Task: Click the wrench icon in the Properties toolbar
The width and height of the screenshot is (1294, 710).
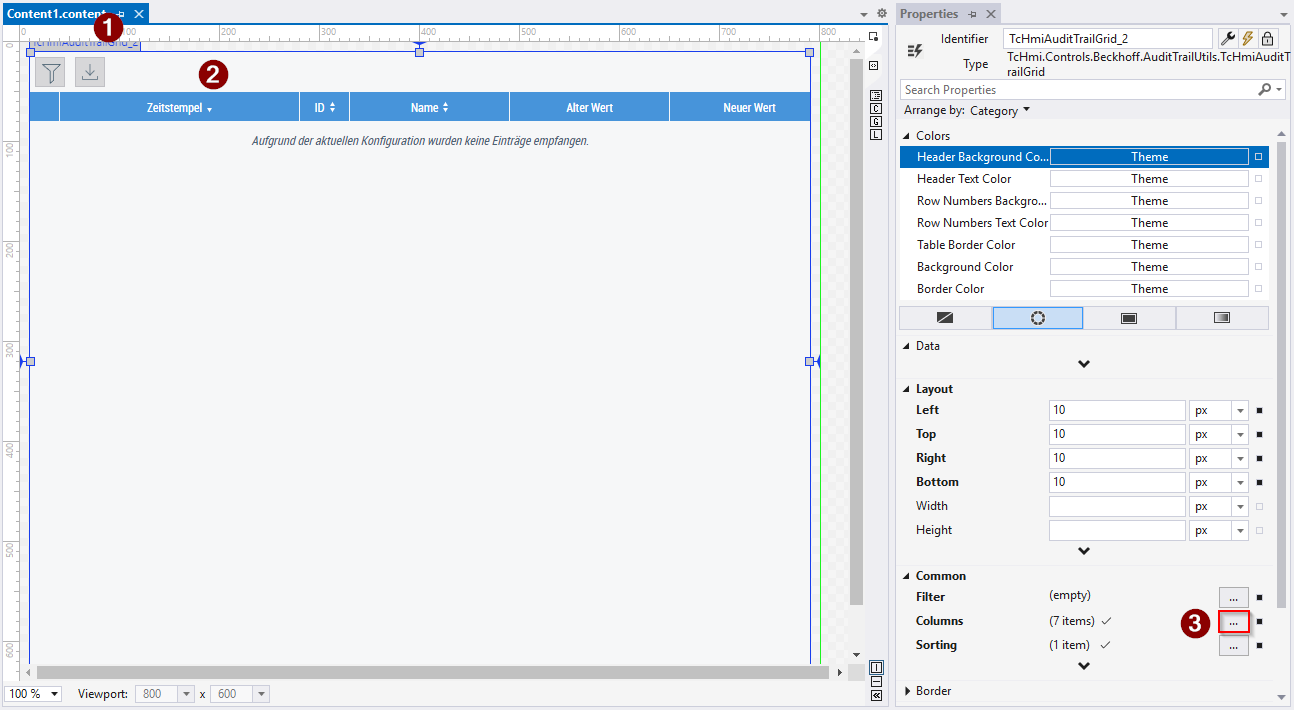Action: point(1228,38)
